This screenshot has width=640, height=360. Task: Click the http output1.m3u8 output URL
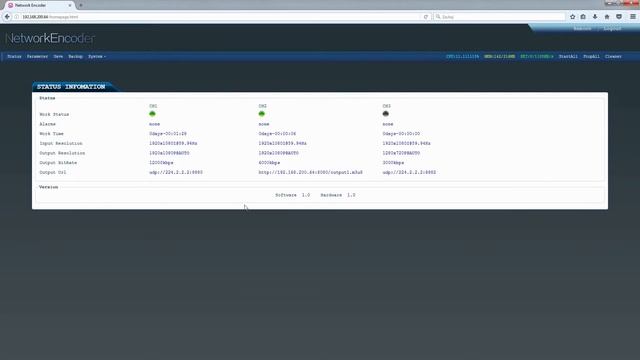(311, 172)
